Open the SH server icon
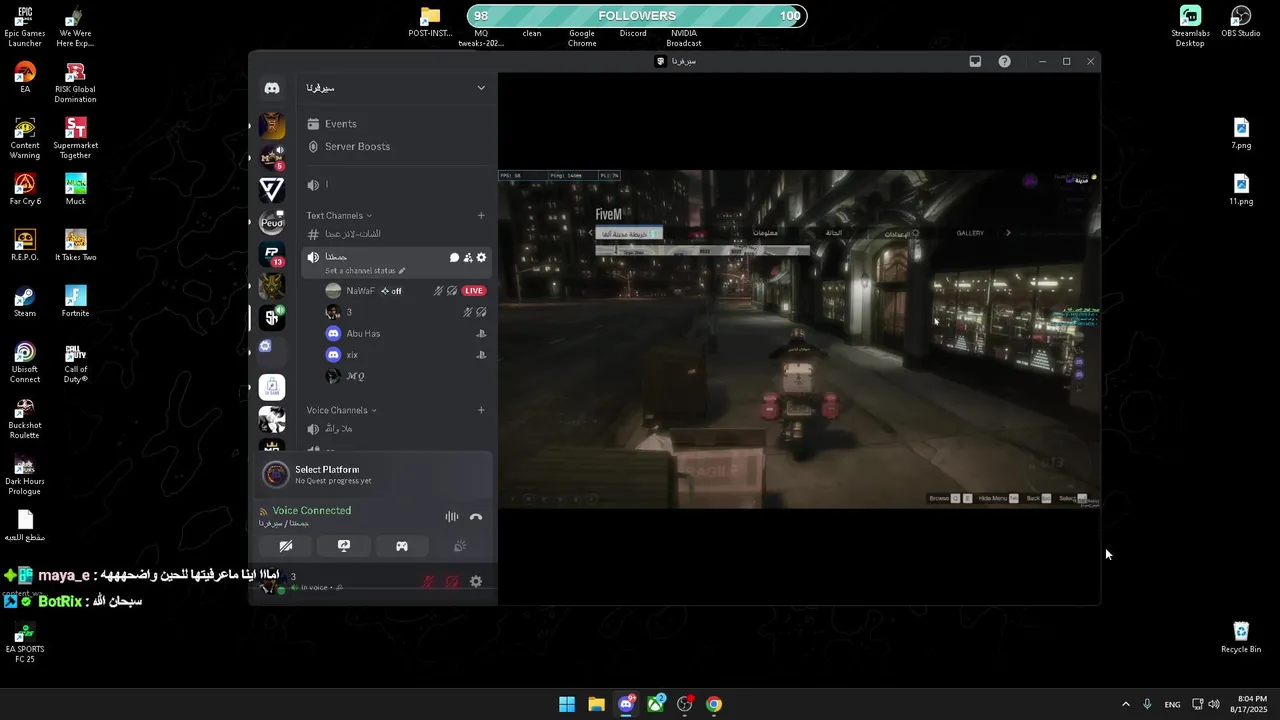This screenshot has width=1280, height=720. point(272,318)
